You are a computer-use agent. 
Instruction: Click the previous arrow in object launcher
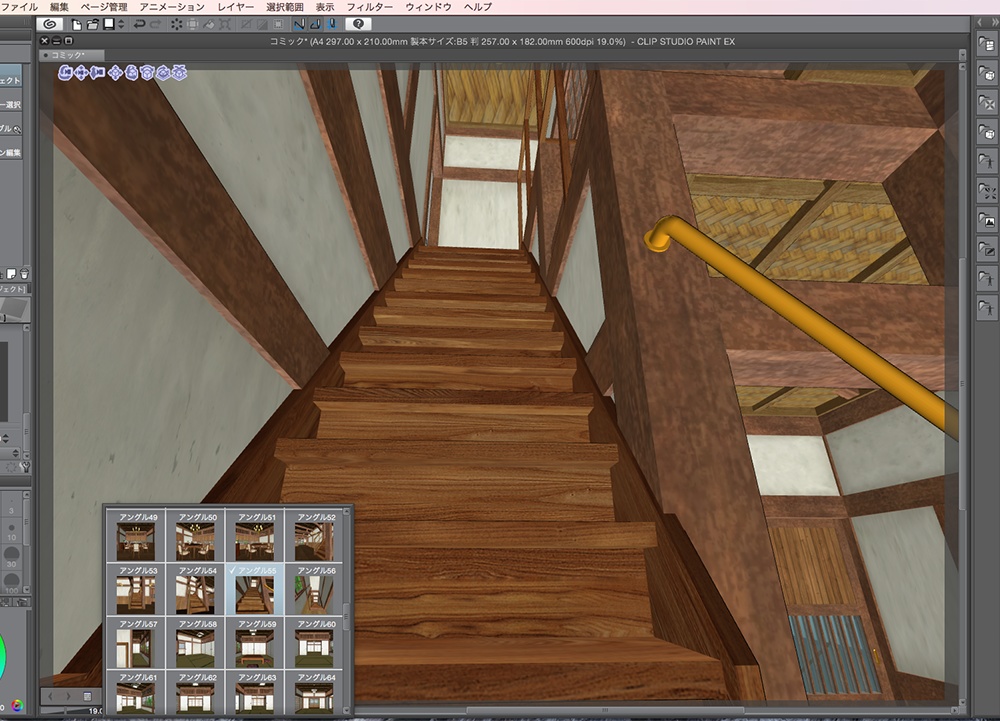point(51,696)
